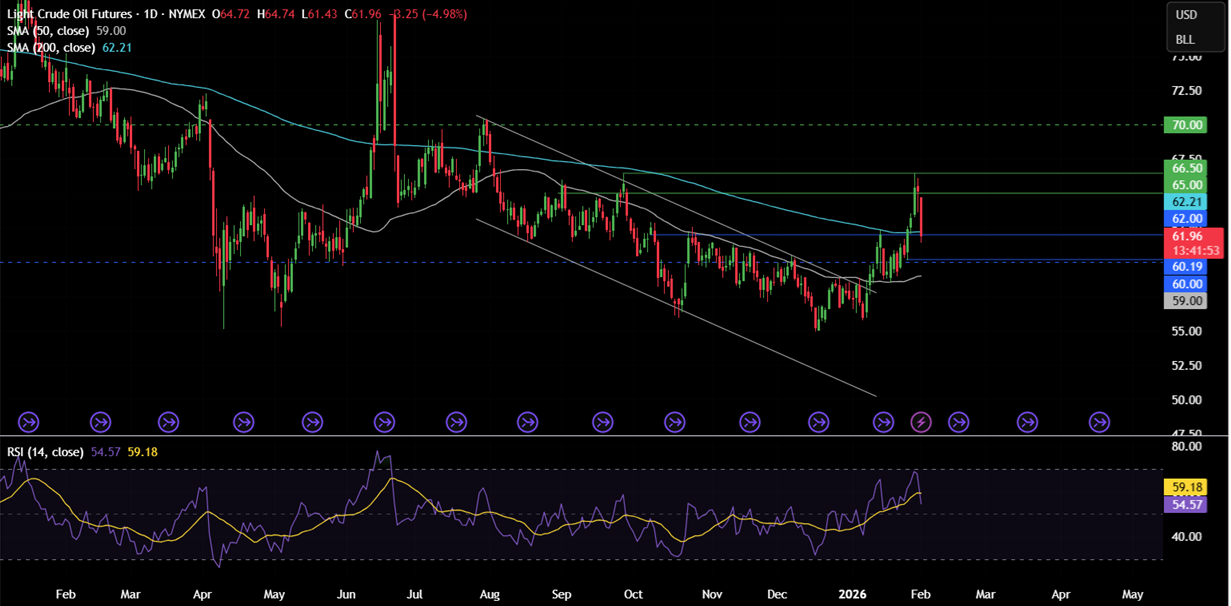The image size is (1231, 606).
Task: Click the red 61.96 current price label
Action: point(1186,236)
